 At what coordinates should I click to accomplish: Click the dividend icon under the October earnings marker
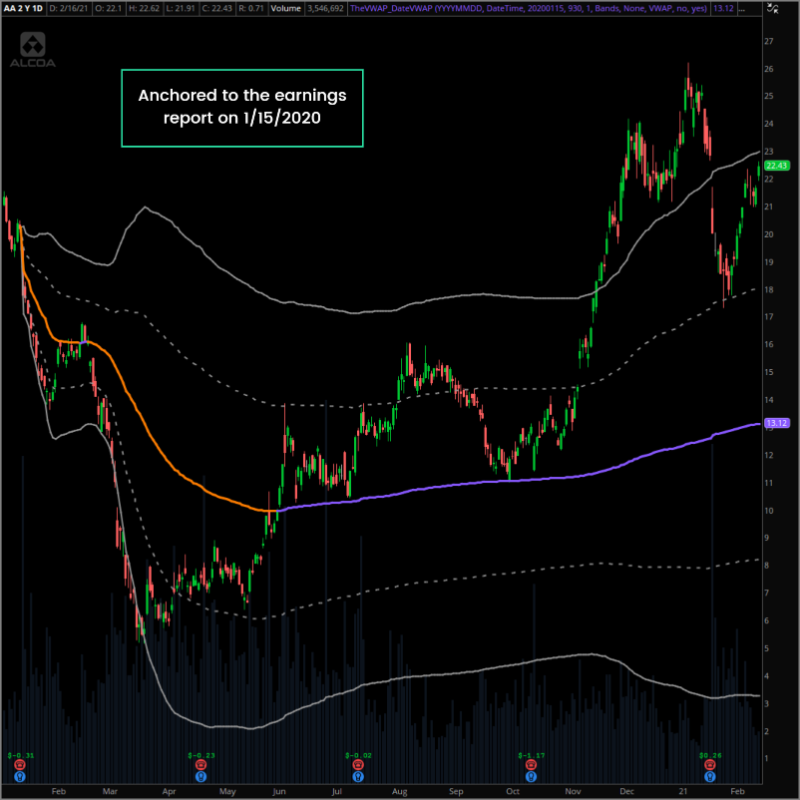click(x=530, y=775)
